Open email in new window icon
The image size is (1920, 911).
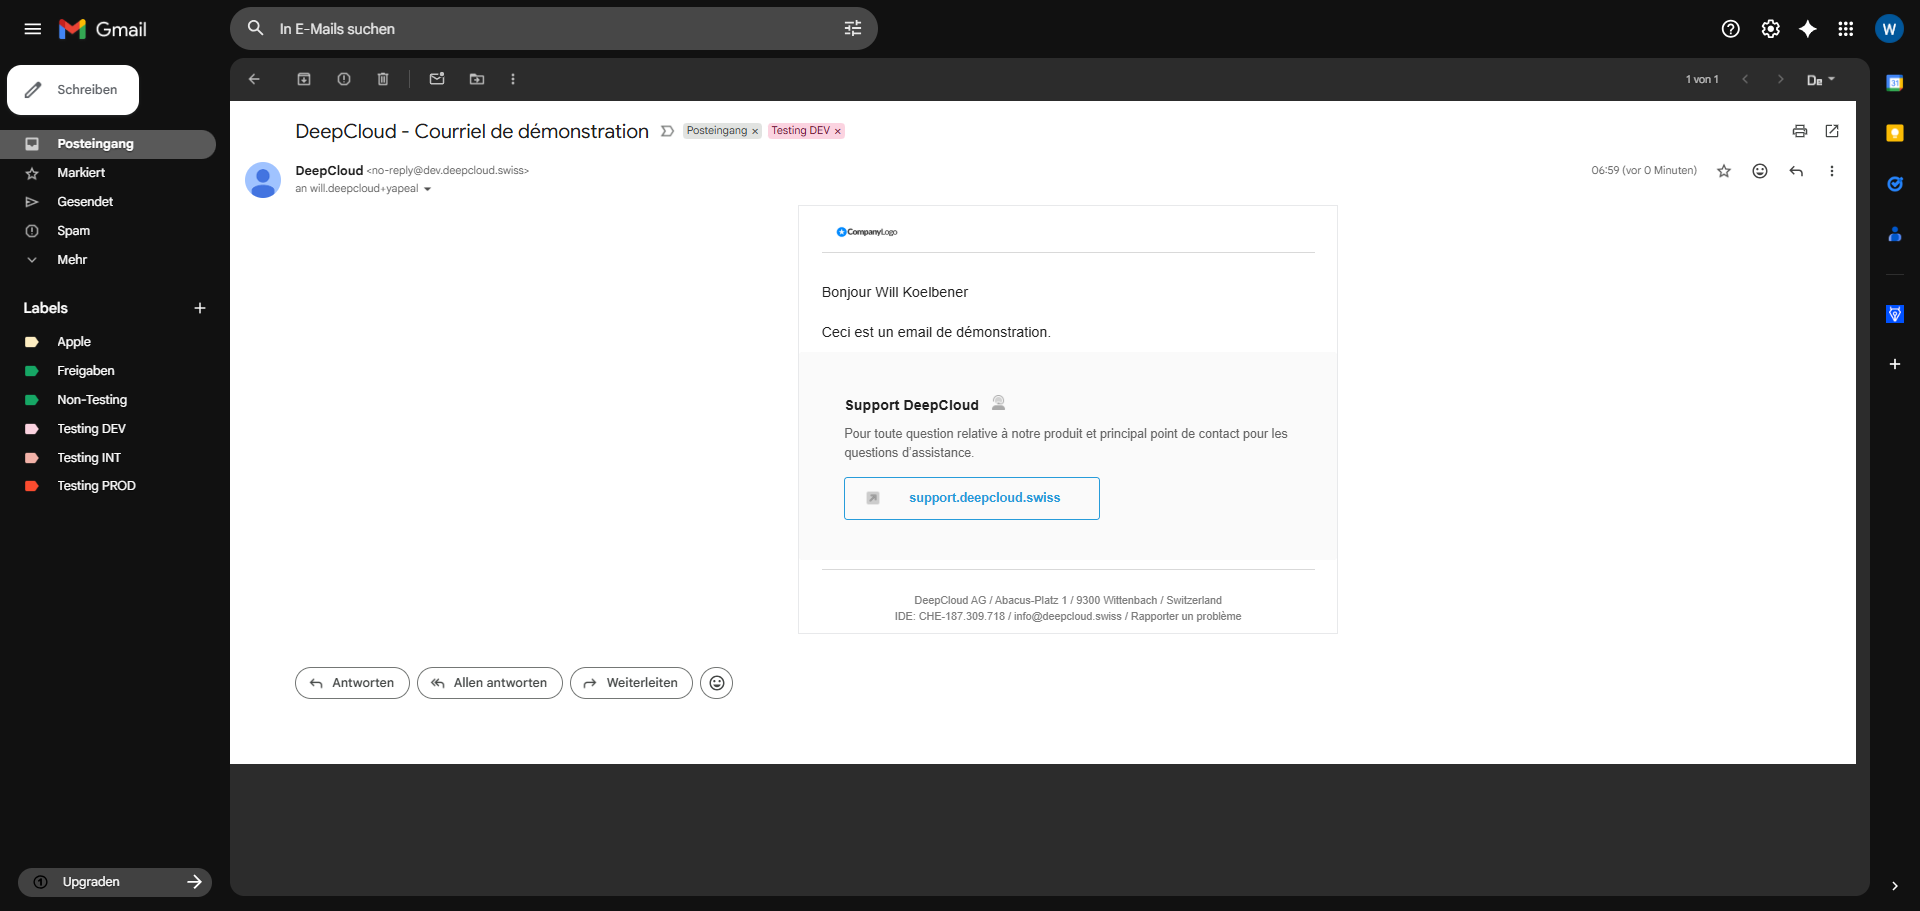point(1832,131)
